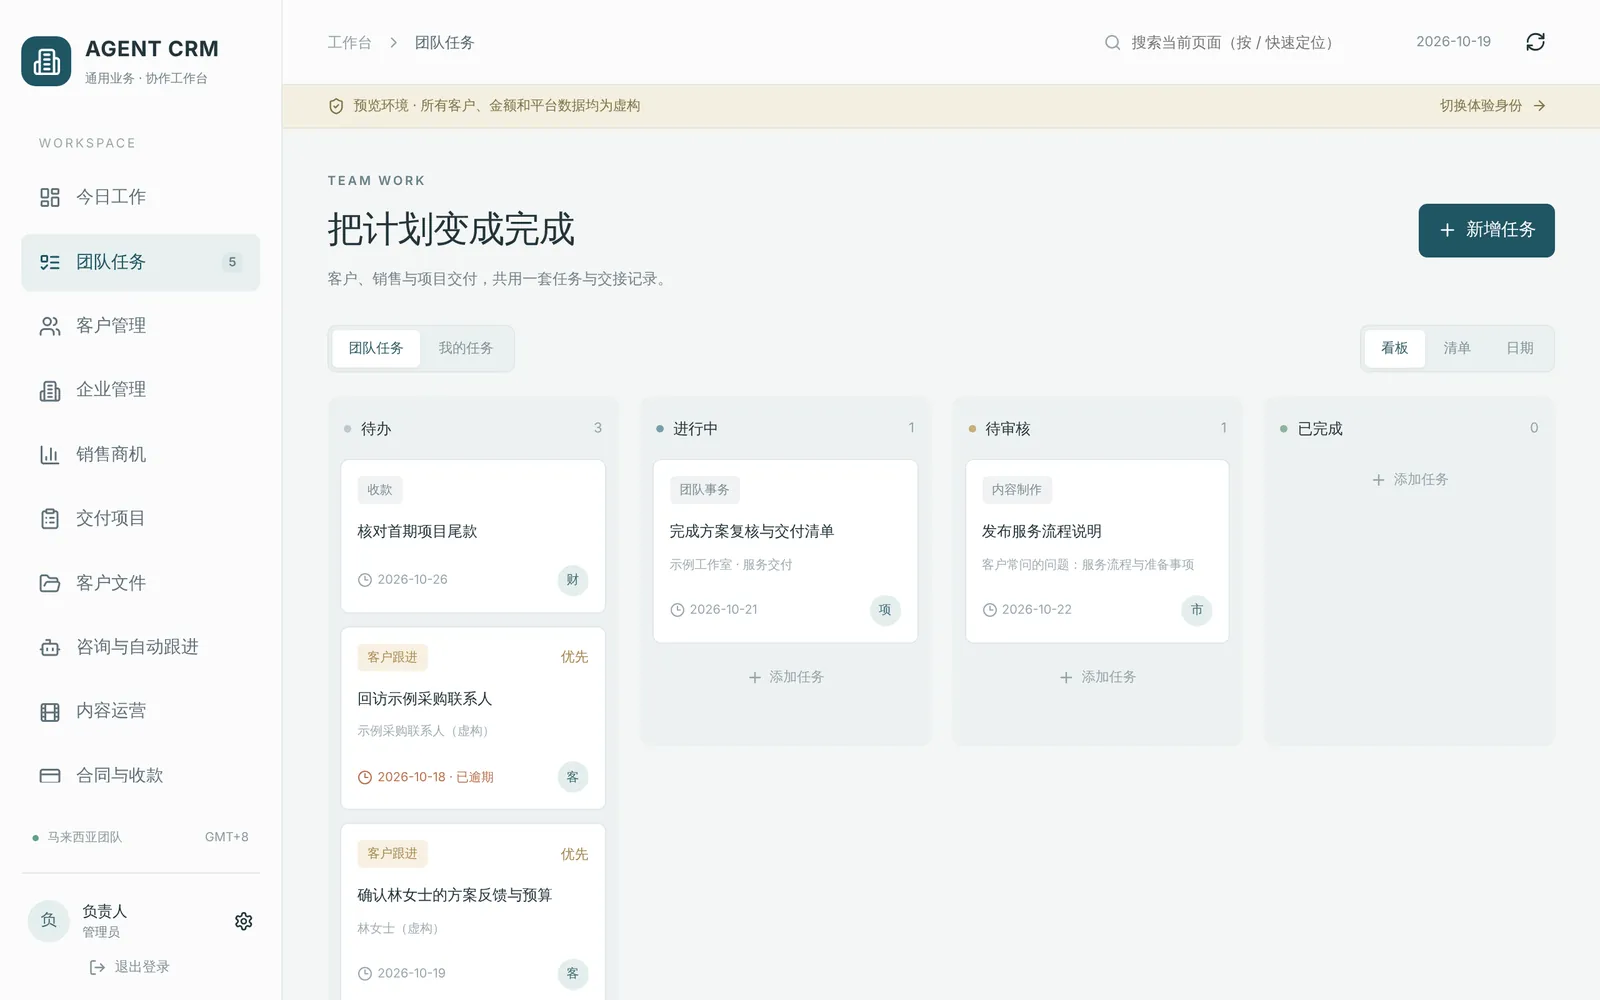The height and width of the screenshot is (1000, 1600).
Task: Click the 内容制作 tag
Action: (x=1016, y=490)
